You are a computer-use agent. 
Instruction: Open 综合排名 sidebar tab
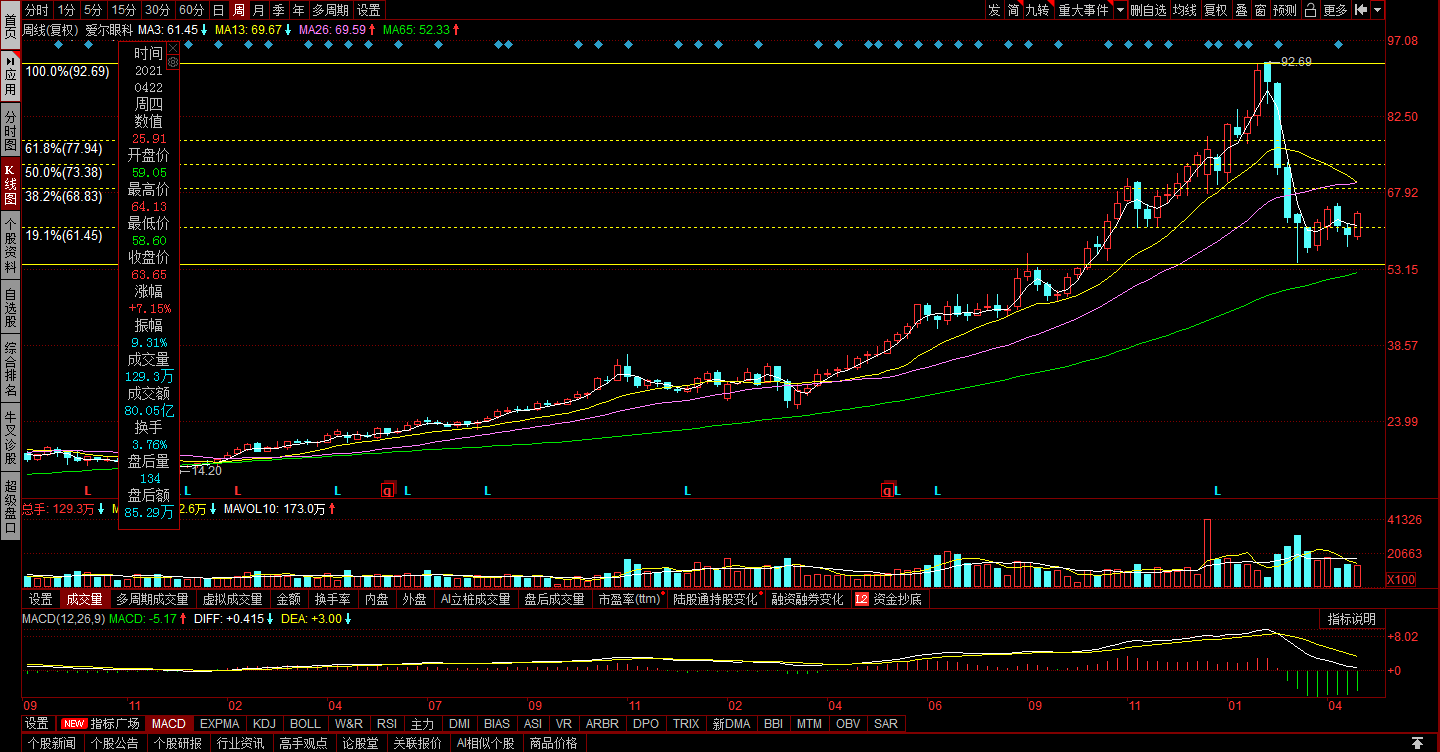pyautogui.click(x=10, y=370)
